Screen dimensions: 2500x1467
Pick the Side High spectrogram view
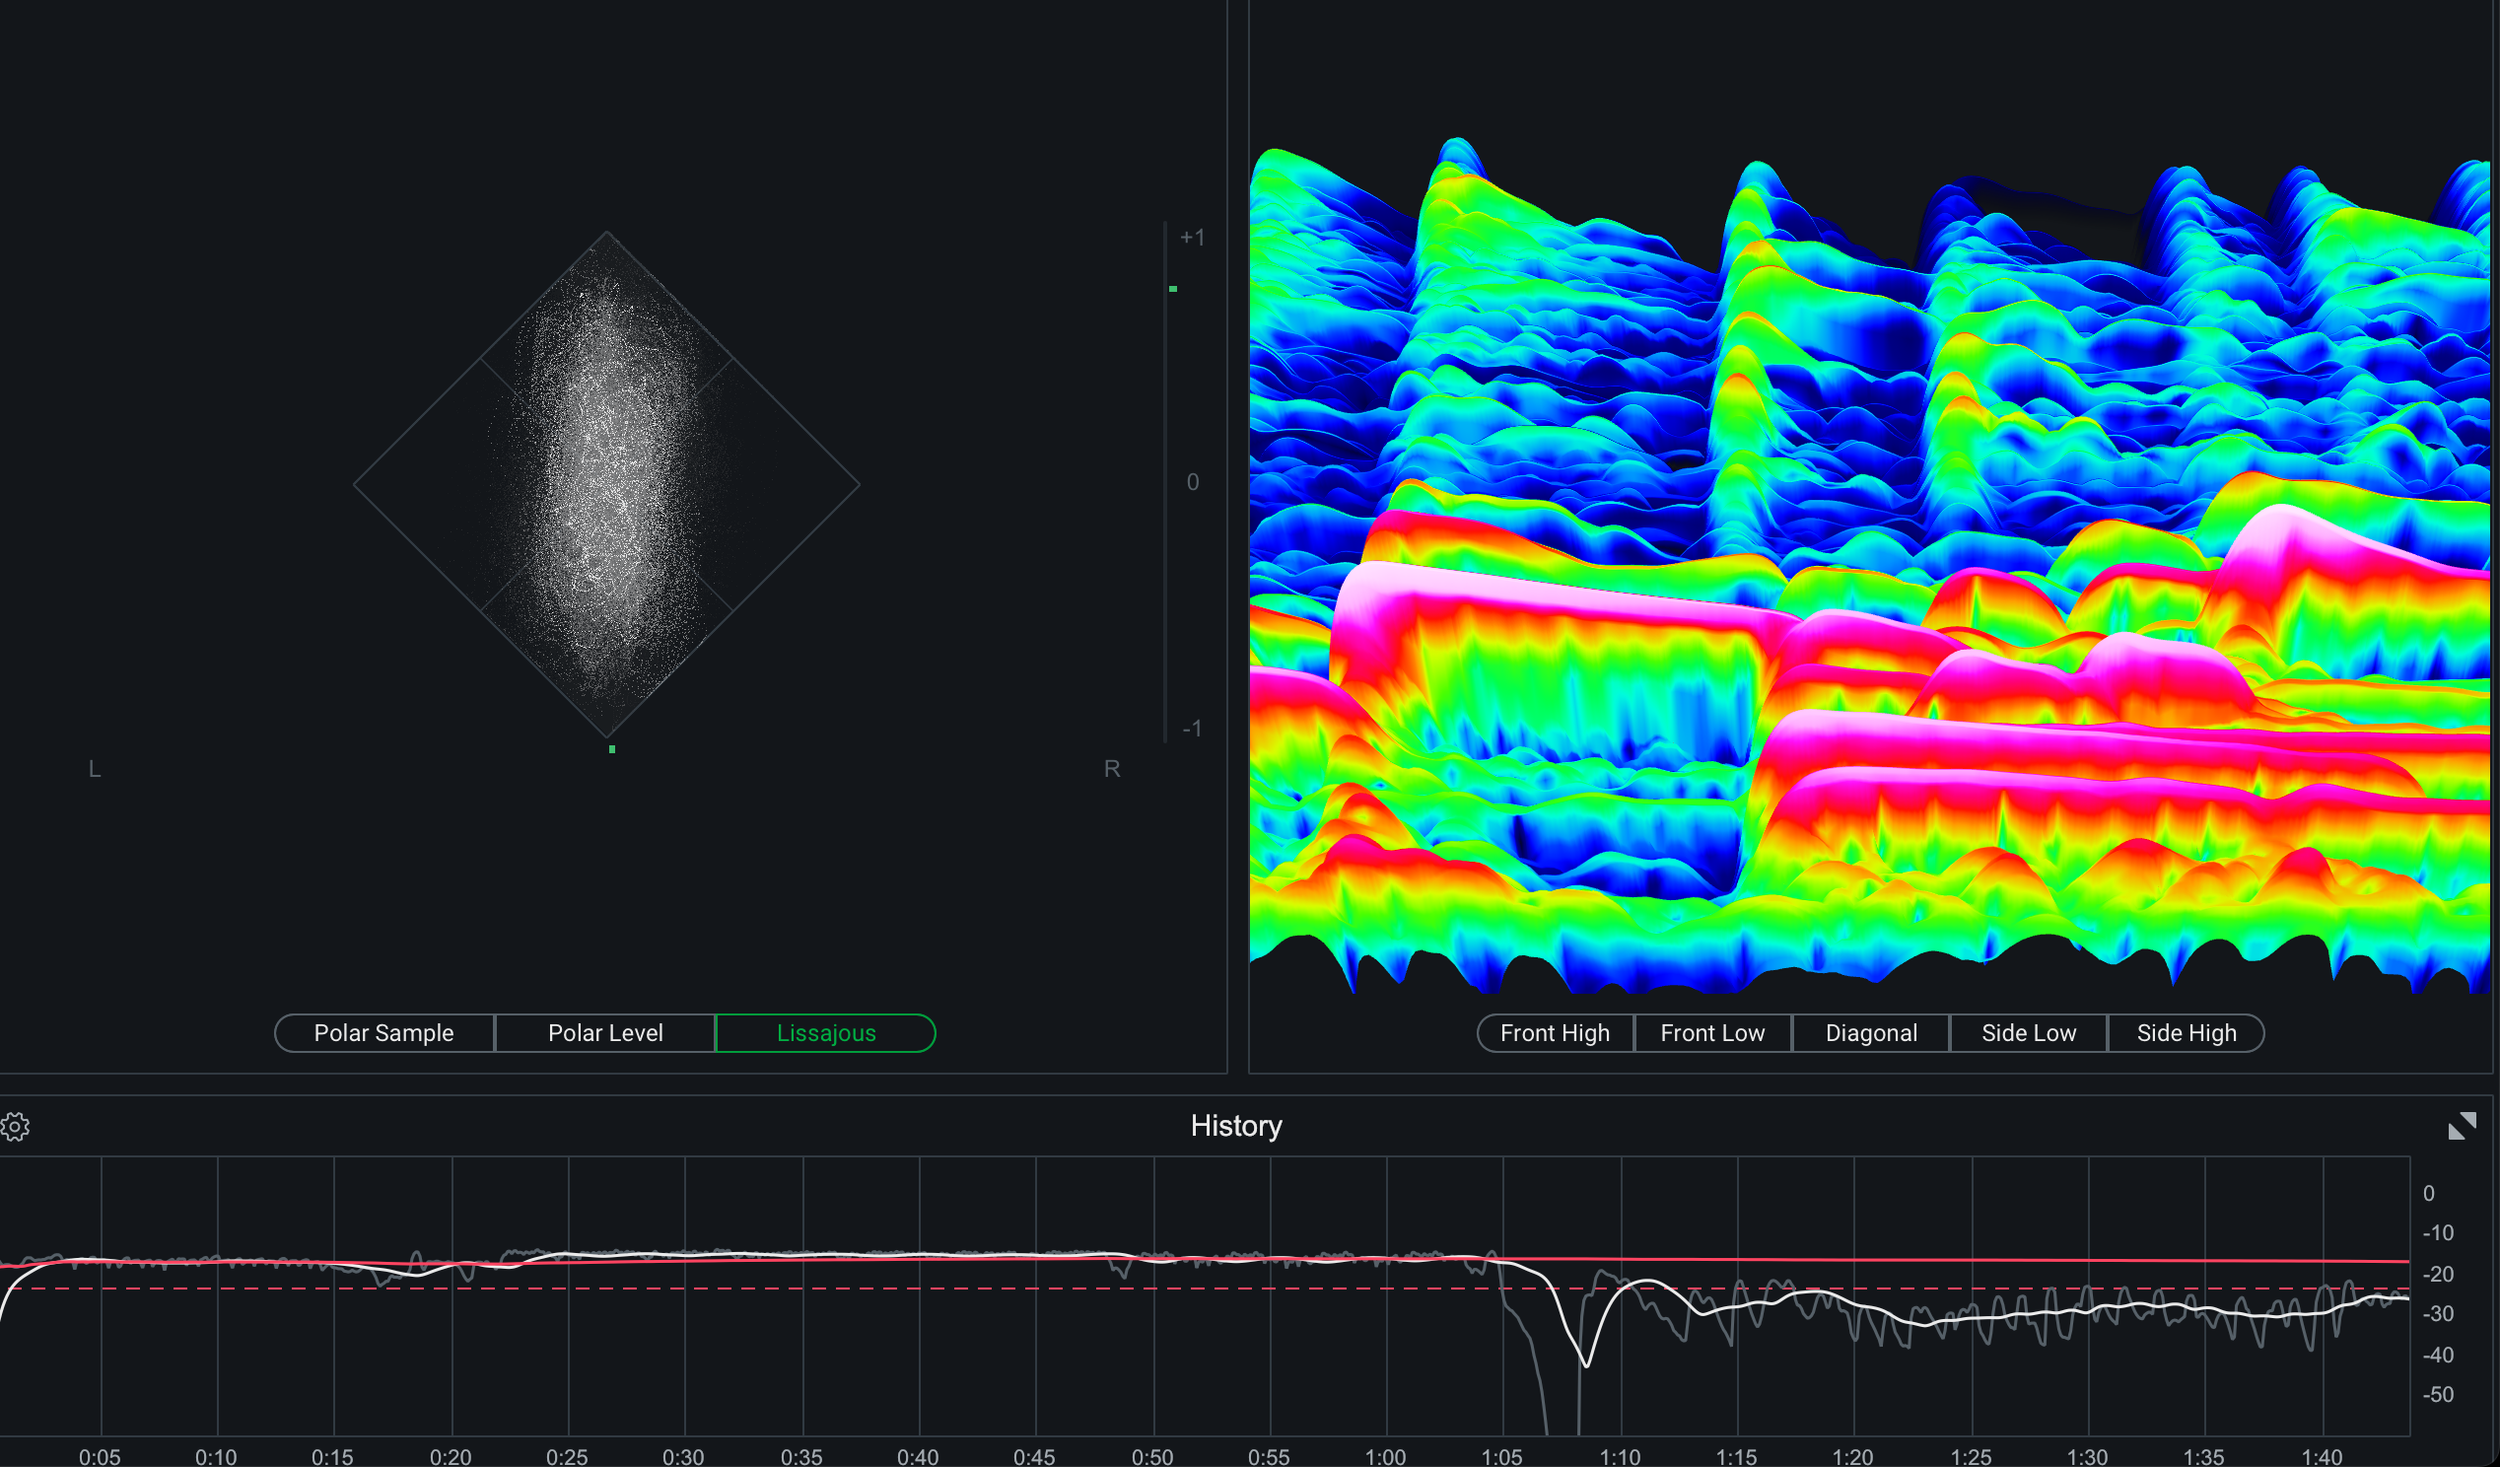coord(2186,1033)
